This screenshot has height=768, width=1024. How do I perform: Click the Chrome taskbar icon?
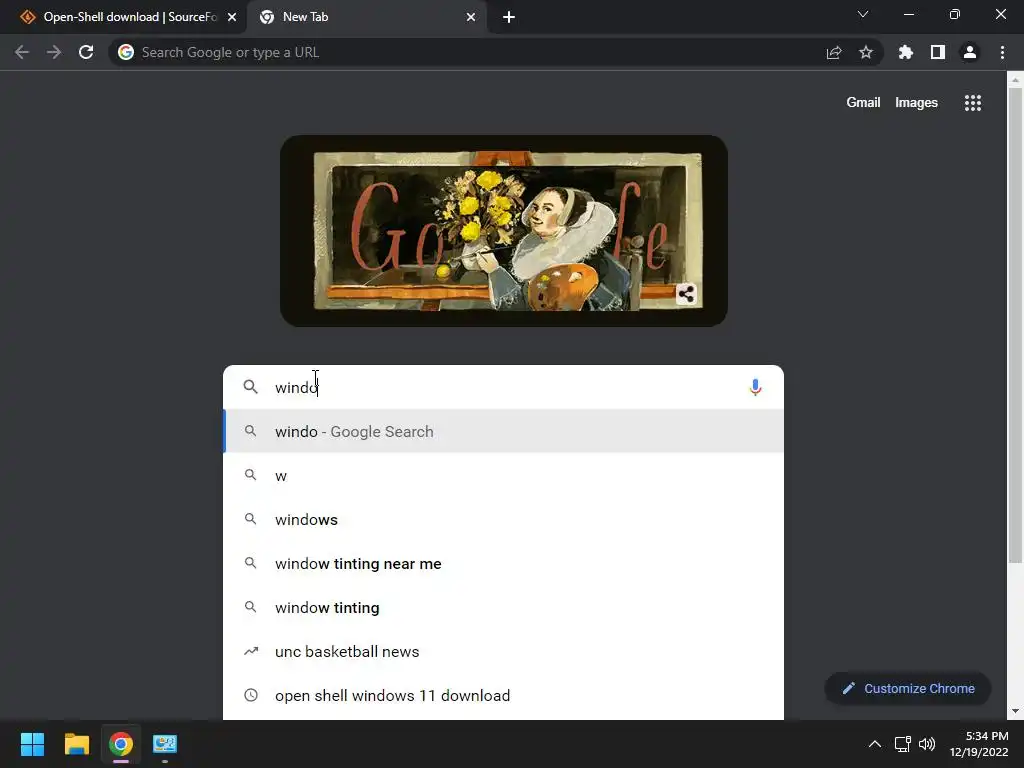(121, 744)
